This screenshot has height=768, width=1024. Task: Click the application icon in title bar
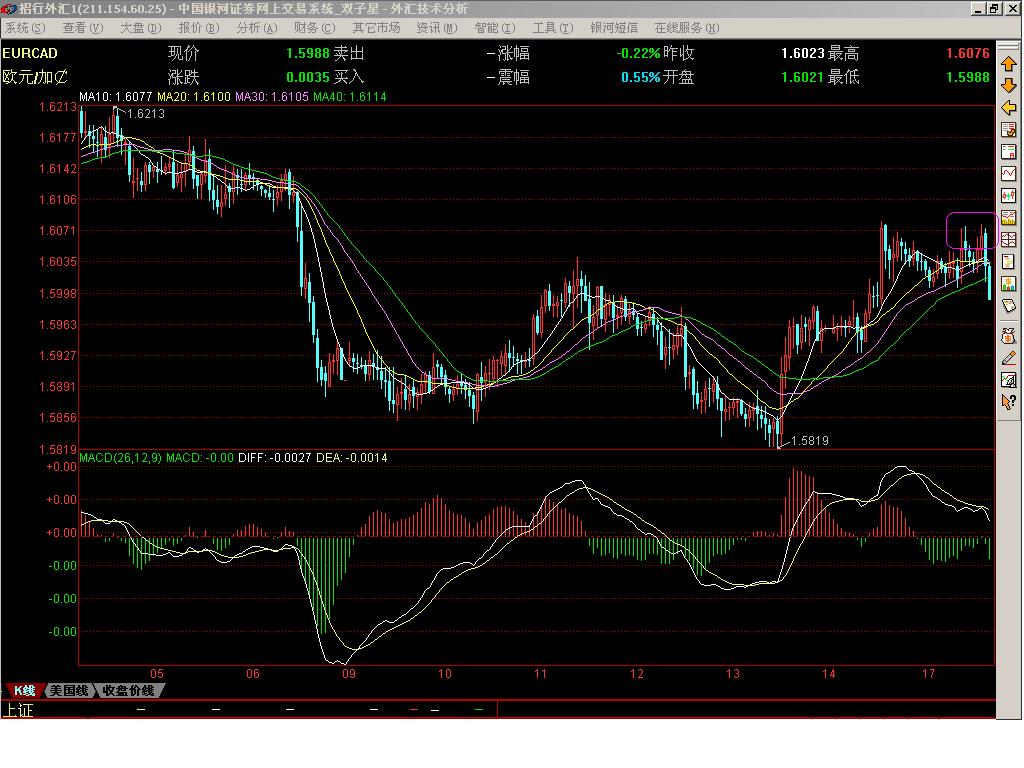8,8
